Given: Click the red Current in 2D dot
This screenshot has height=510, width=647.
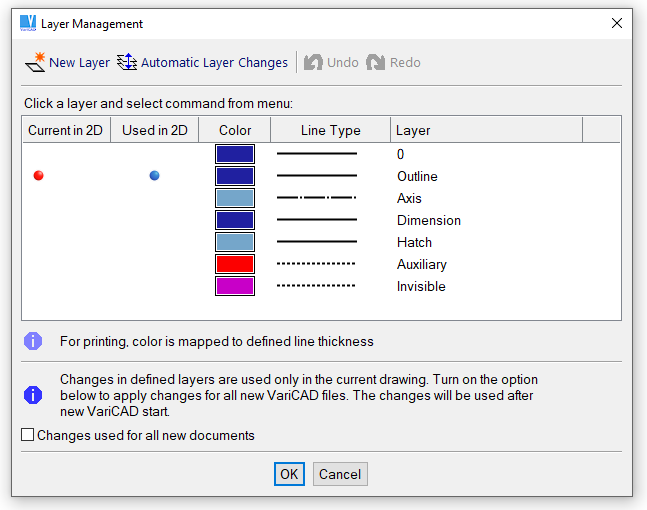Looking at the screenshot, I should tap(39, 176).
